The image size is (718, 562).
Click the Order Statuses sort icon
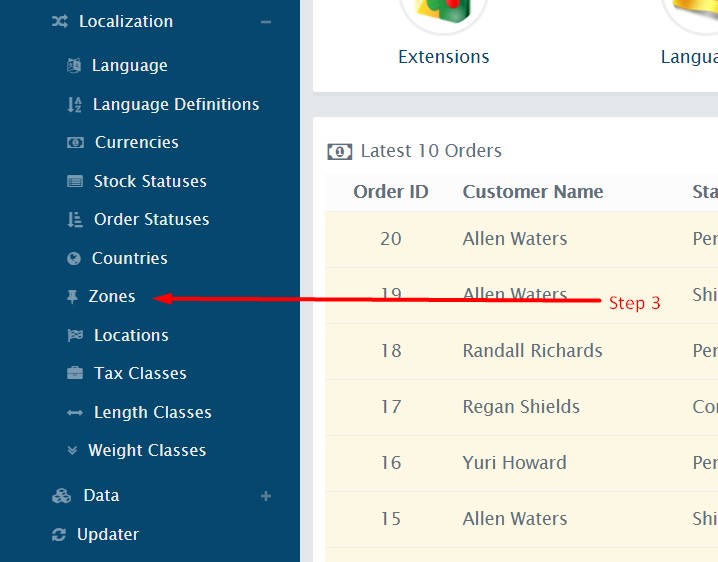75,219
